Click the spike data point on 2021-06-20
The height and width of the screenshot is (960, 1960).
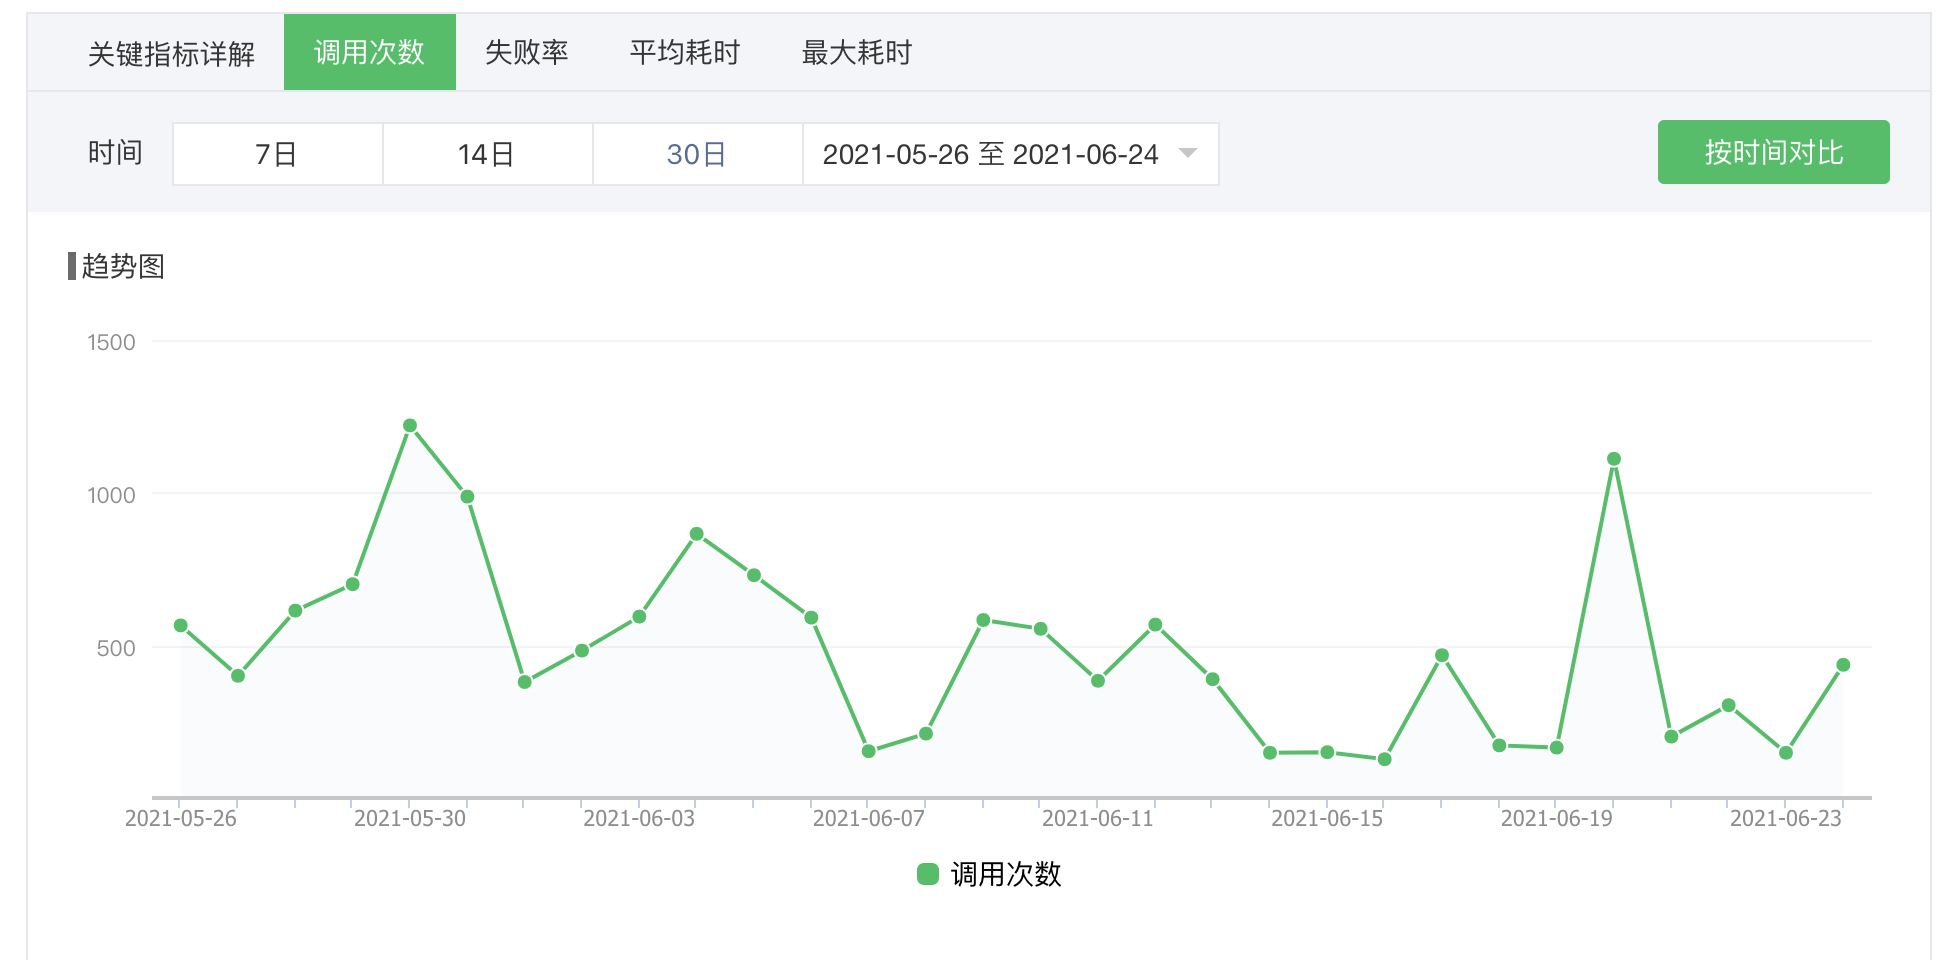pos(1614,459)
